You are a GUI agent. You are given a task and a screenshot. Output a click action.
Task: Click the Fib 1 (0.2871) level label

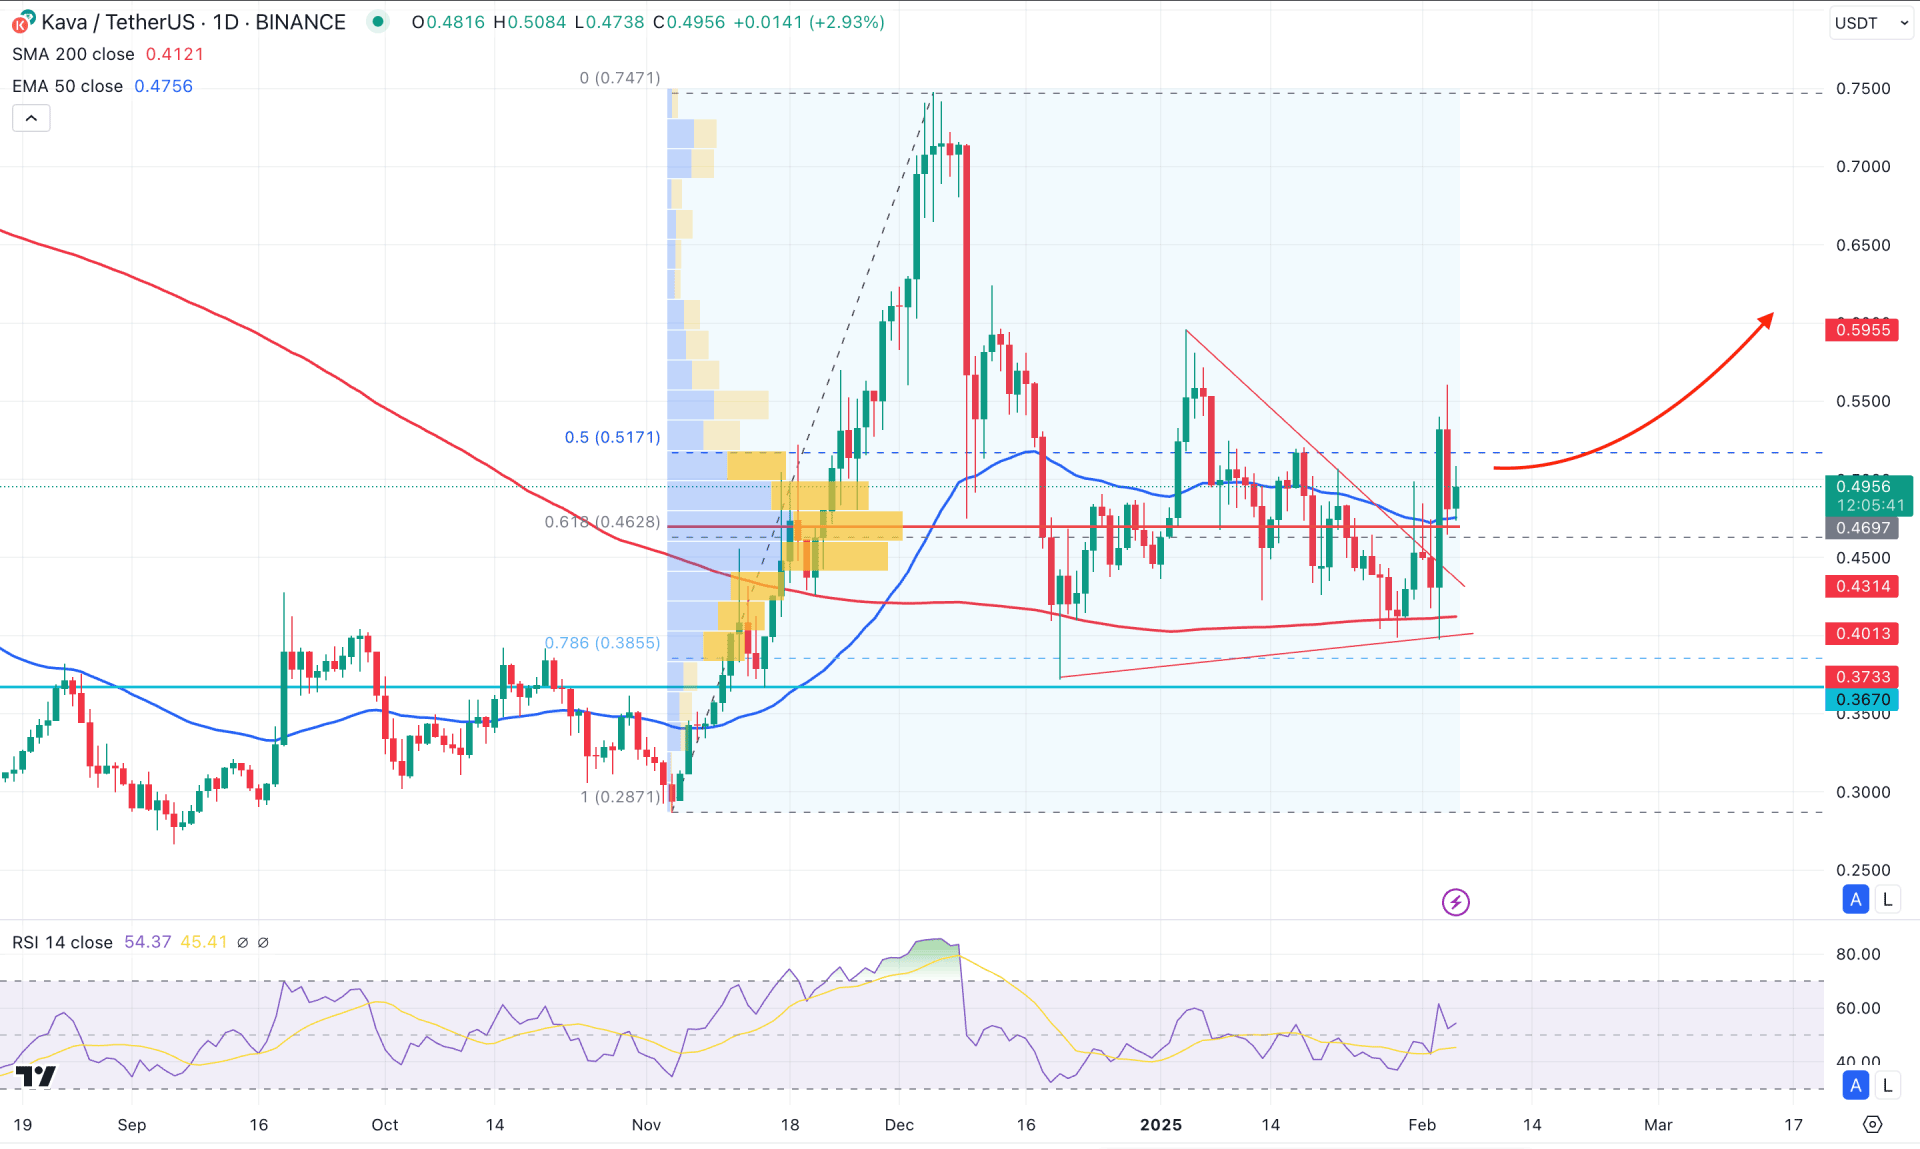click(x=621, y=797)
